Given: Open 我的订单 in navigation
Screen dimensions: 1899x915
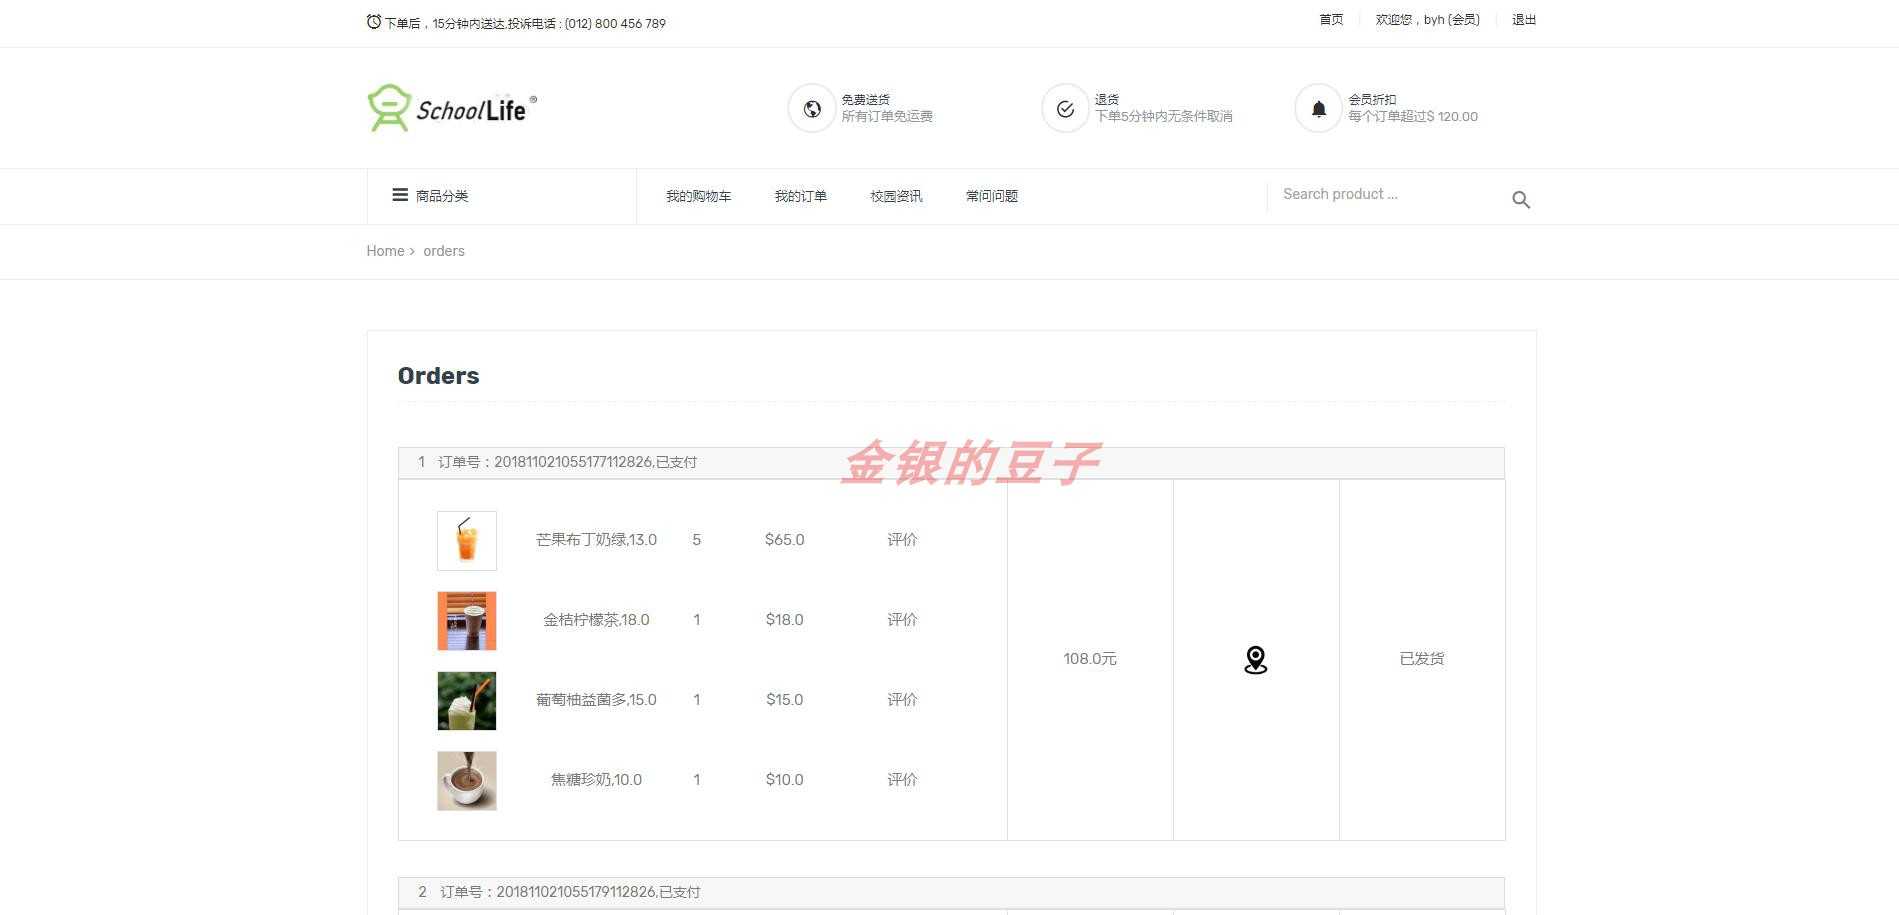Looking at the screenshot, I should click(x=801, y=196).
